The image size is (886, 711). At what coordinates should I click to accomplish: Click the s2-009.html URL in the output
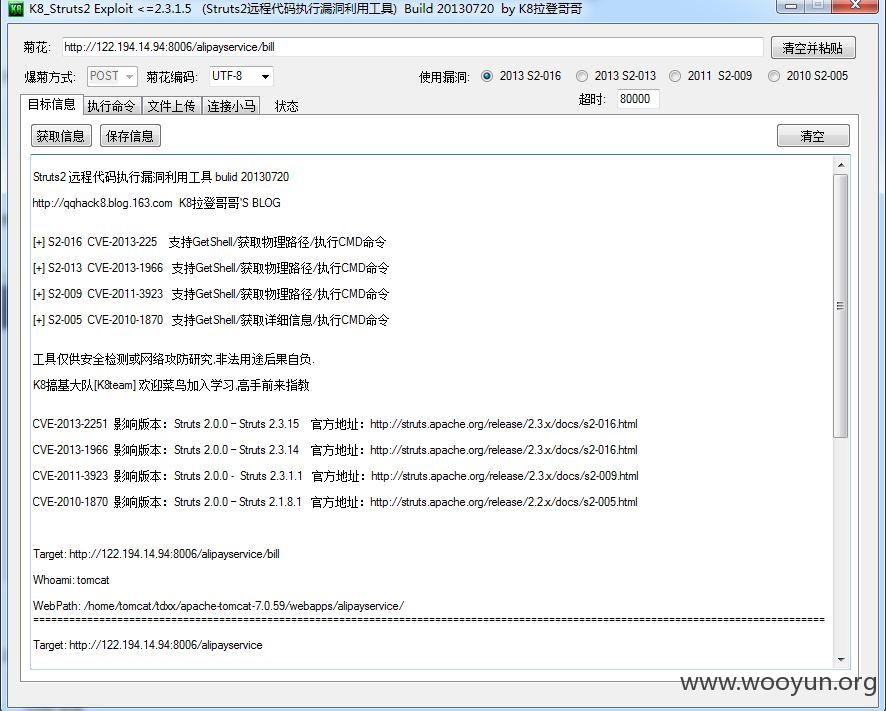505,476
